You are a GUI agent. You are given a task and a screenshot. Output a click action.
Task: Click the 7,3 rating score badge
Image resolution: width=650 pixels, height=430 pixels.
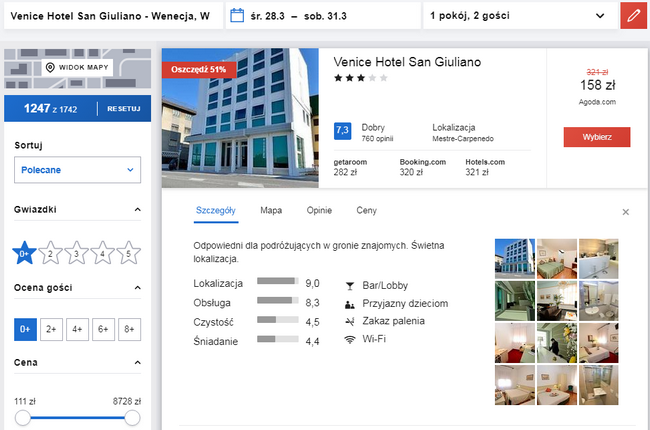pos(342,131)
